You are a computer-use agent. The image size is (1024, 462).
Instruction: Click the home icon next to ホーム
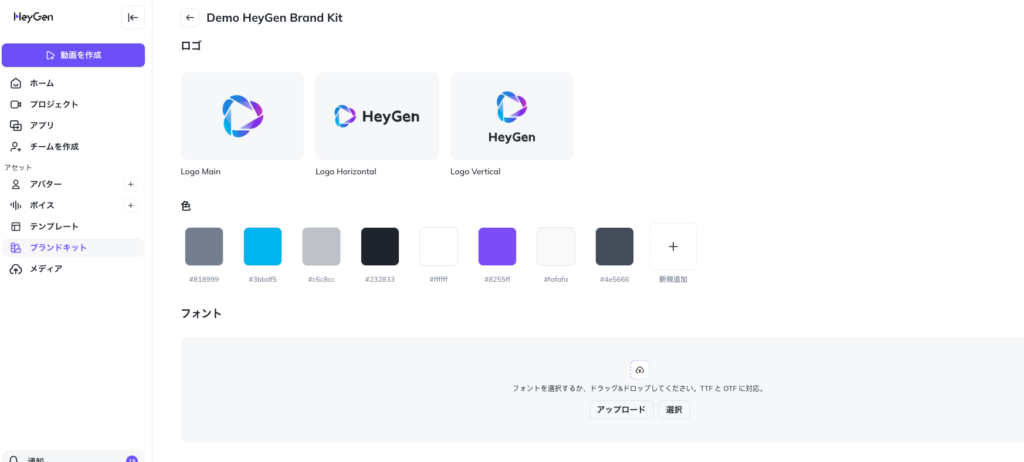click(x=16, y=83)
